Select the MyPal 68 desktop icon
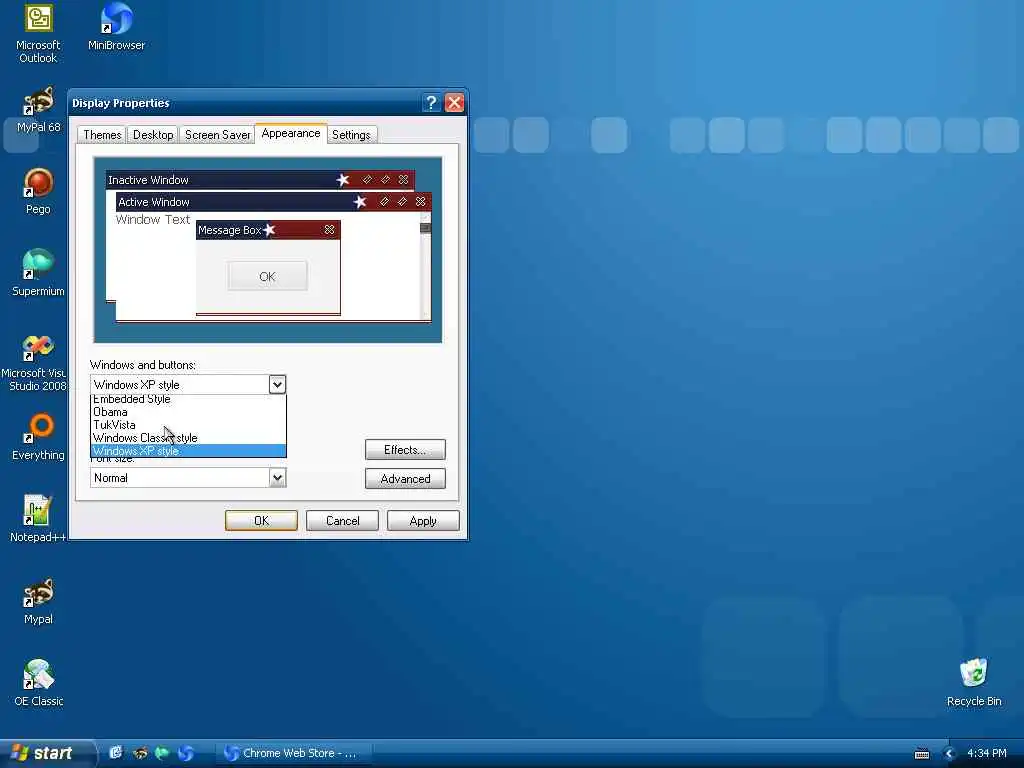 coord(38,110)
